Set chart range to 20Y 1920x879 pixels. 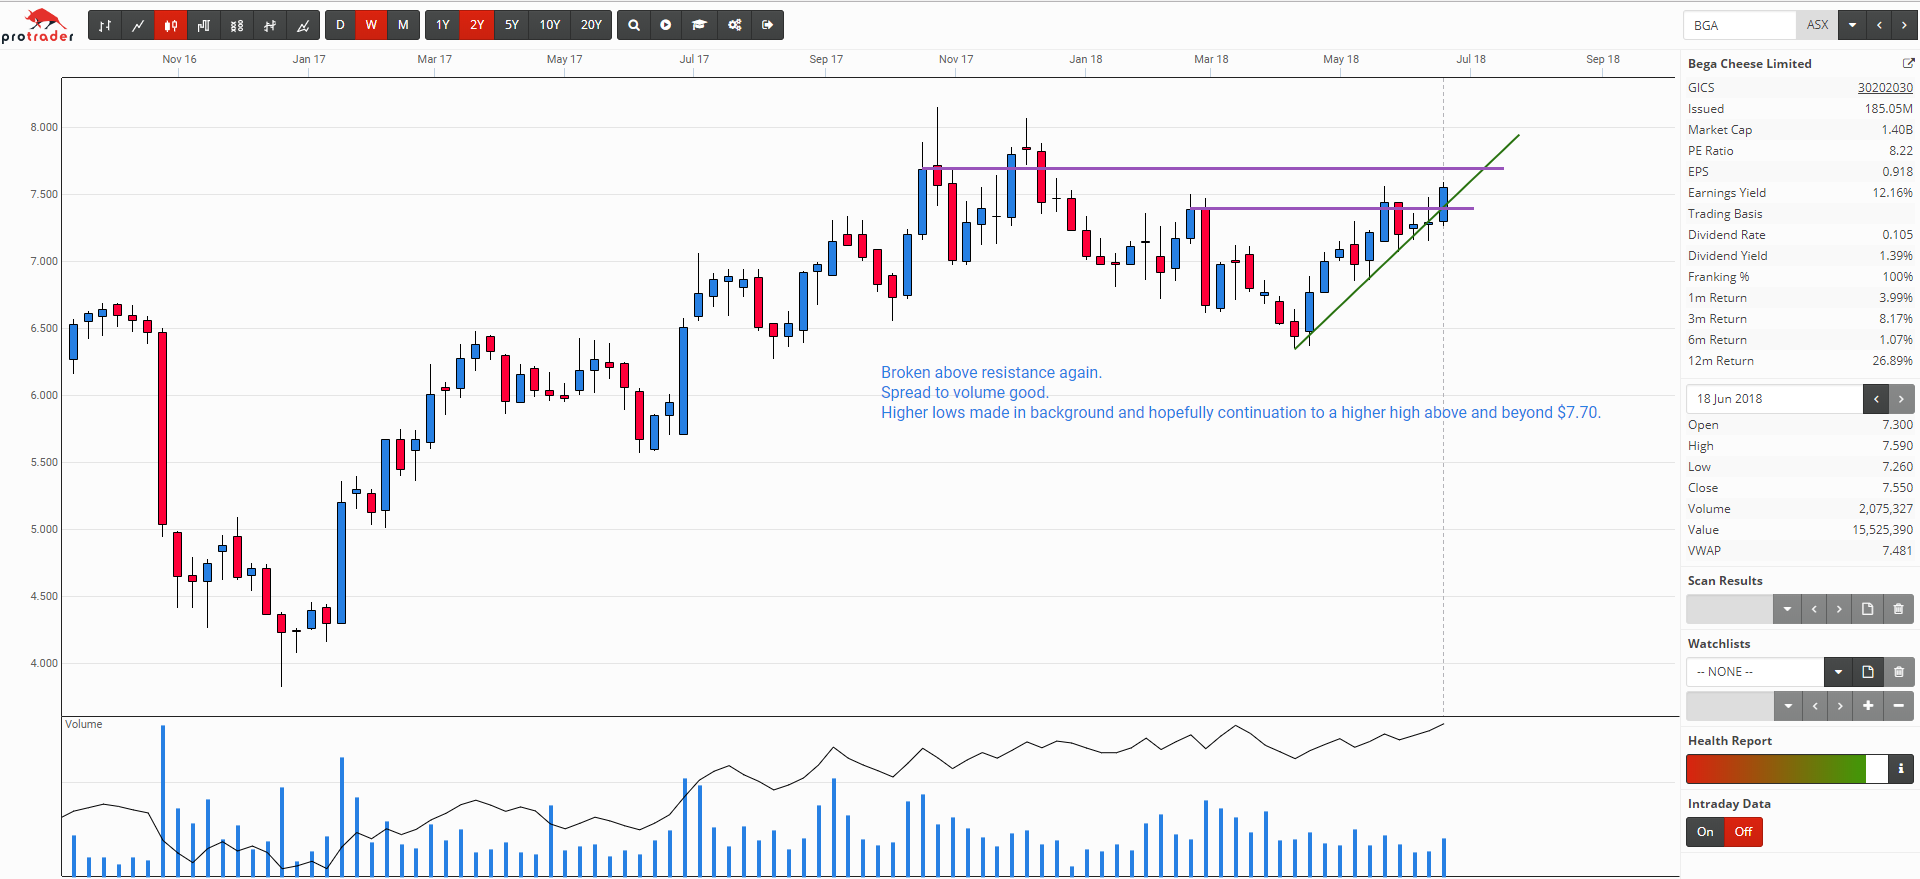pyautogui.click(x=591, y=25)
